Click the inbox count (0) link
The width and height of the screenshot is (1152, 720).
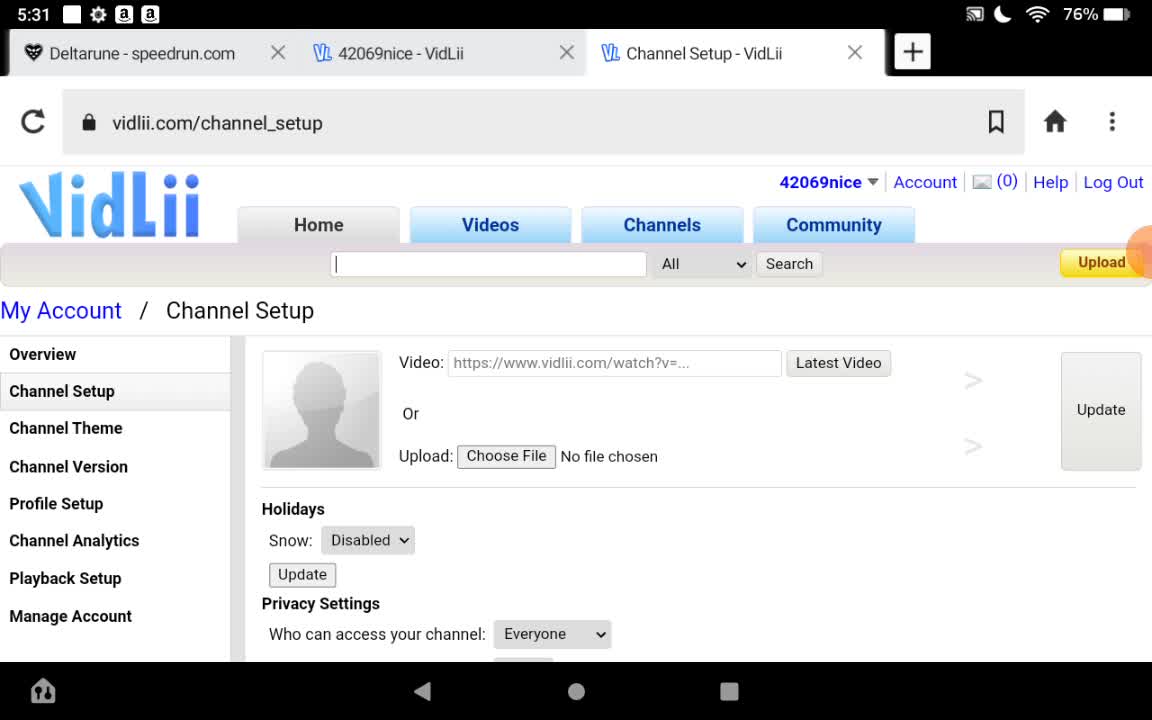(x=1007, y=181)
